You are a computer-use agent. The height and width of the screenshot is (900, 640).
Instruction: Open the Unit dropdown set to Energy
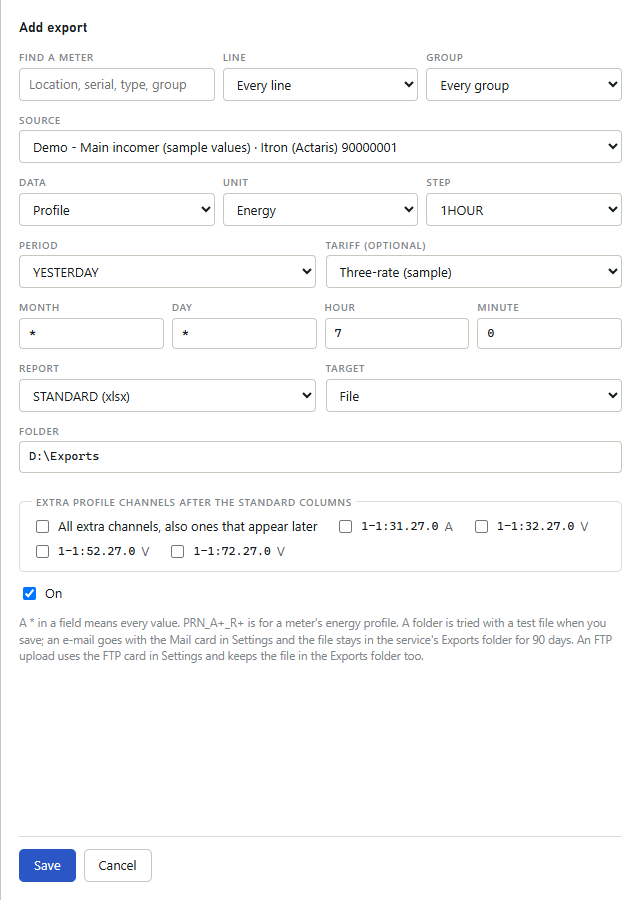click(320, 210)
